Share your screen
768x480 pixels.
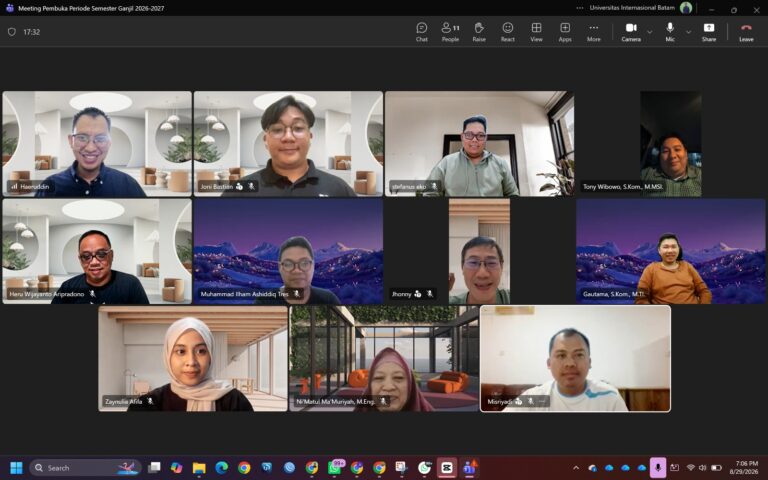point(709,32)
